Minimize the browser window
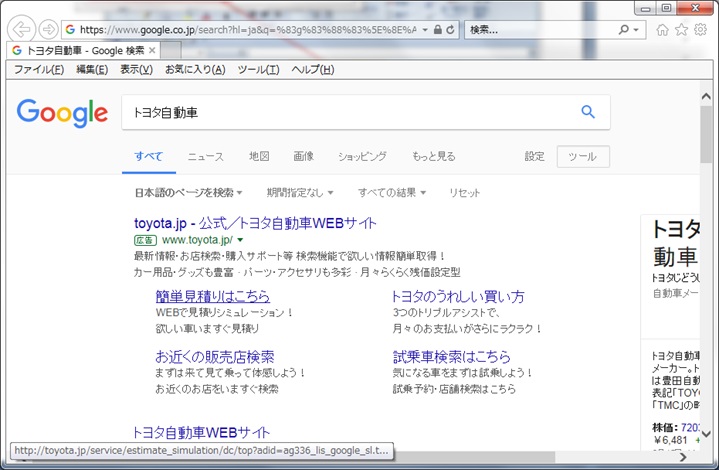The height and width of the screenshot is (470, 719). (646, 8)
